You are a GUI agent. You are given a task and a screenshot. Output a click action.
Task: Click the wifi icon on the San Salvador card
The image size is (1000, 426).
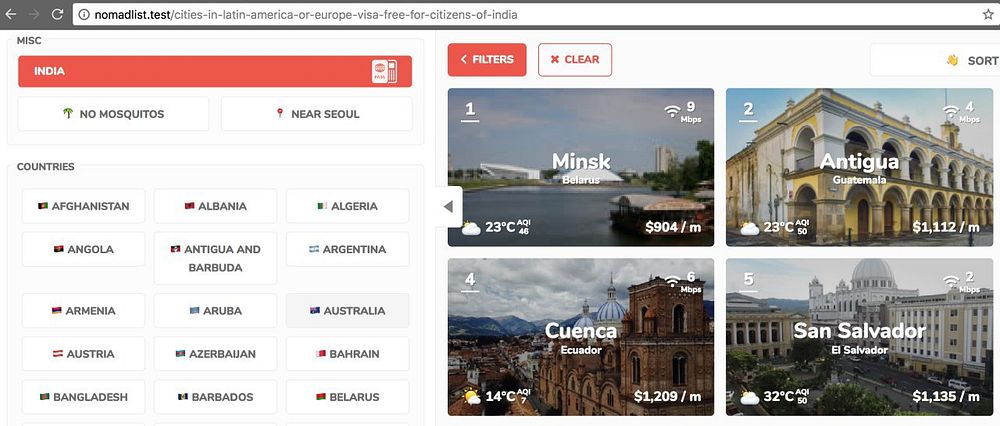[951, 281]
